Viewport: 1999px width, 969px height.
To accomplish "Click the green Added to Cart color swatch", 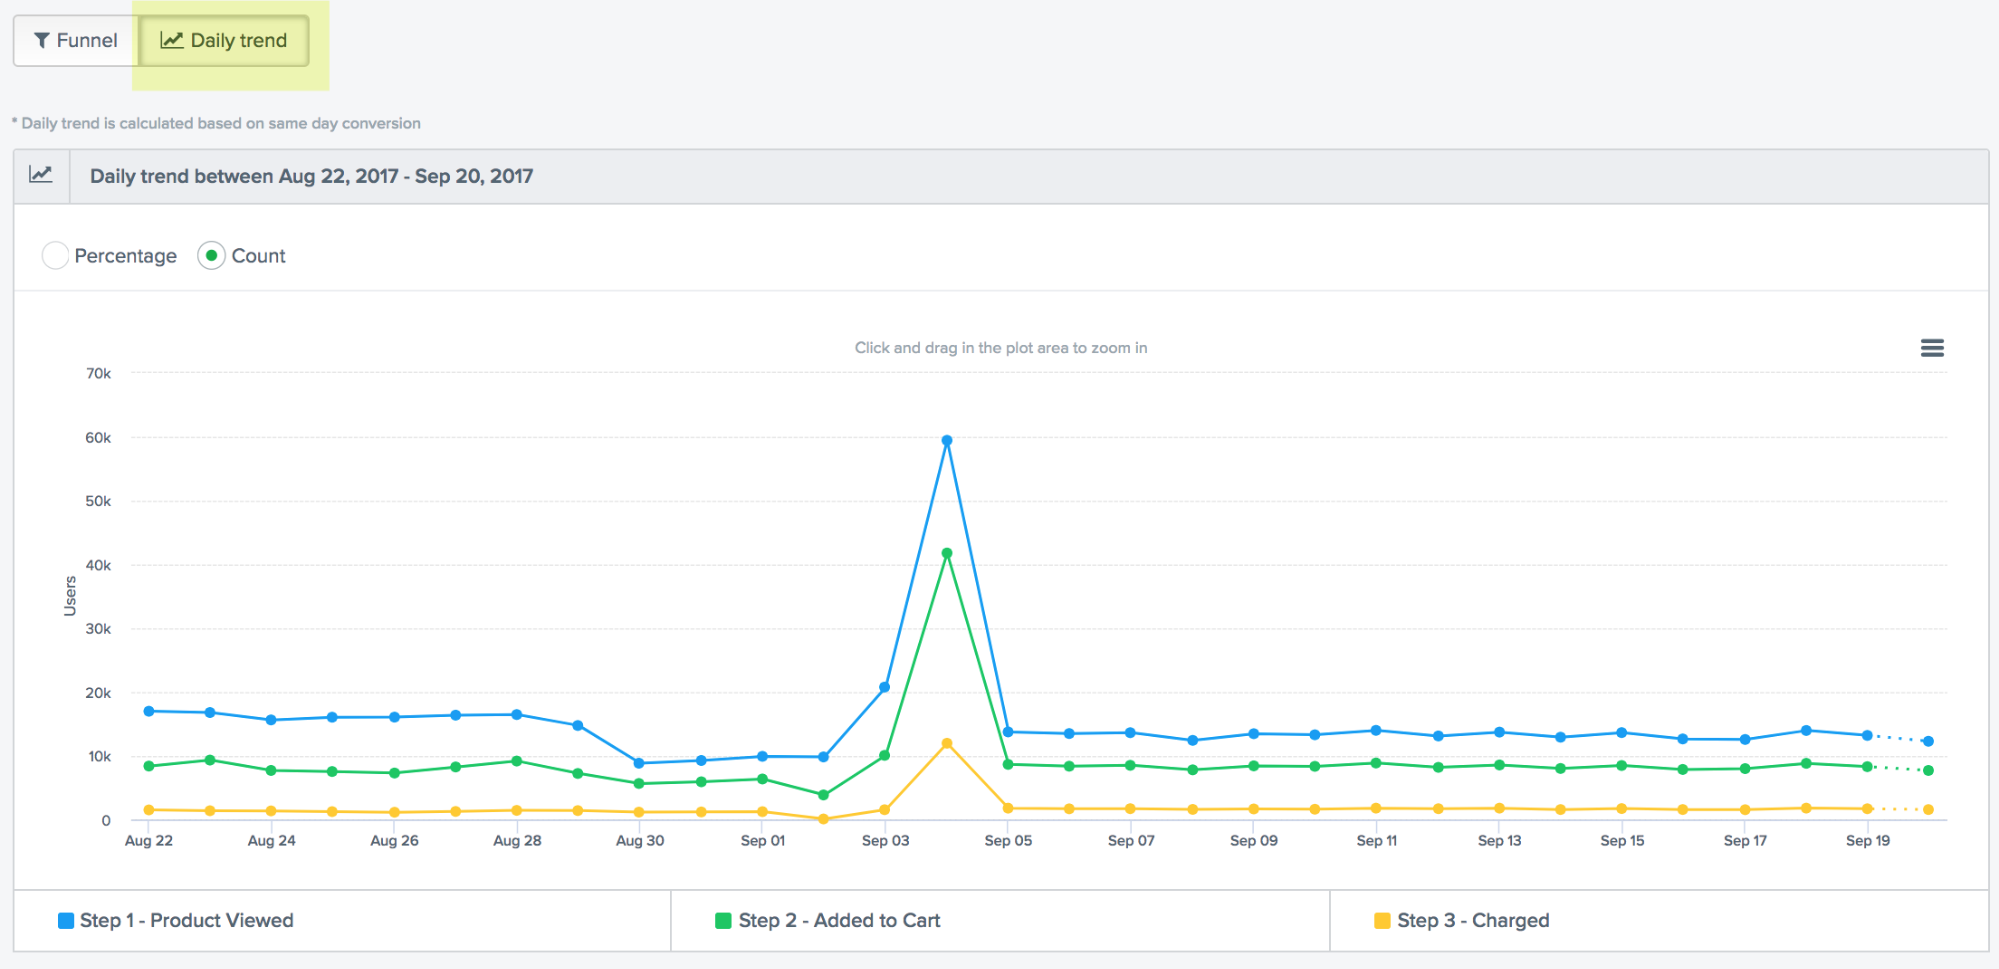I will click(723, 921).
